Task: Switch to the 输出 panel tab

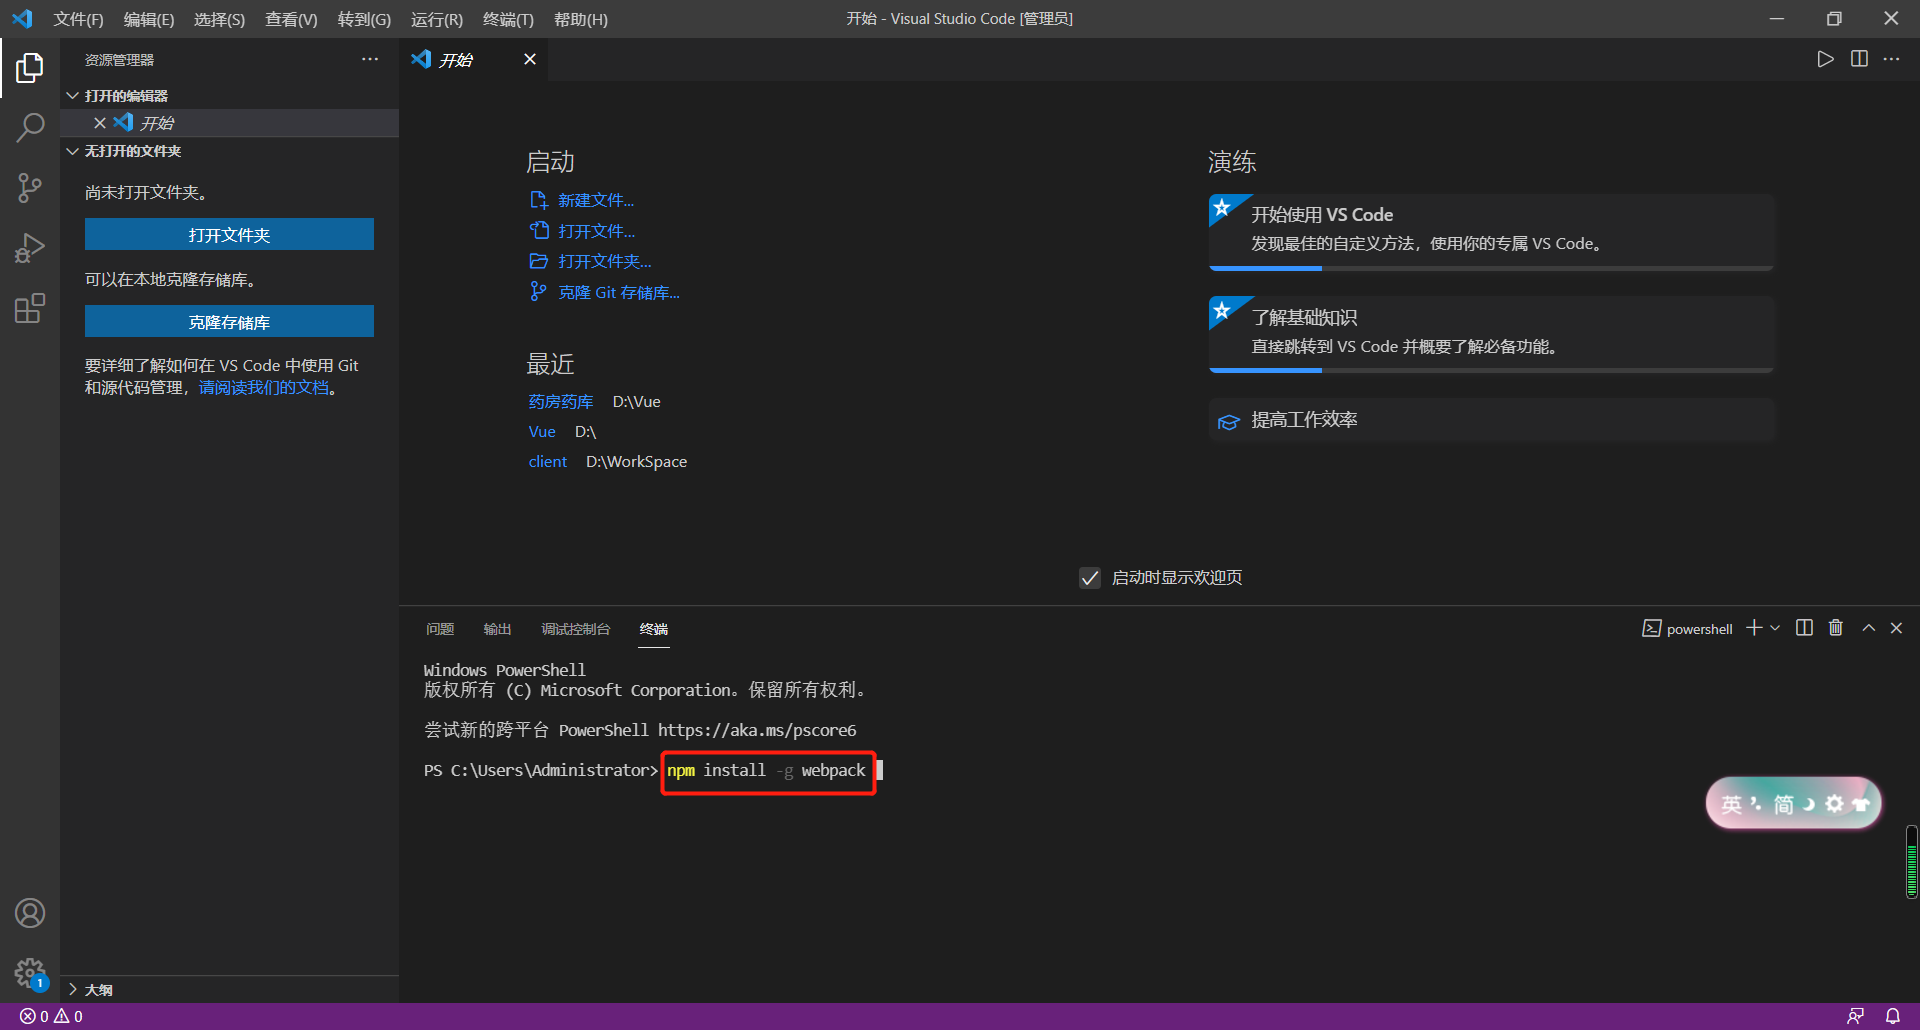Action: 498,629
